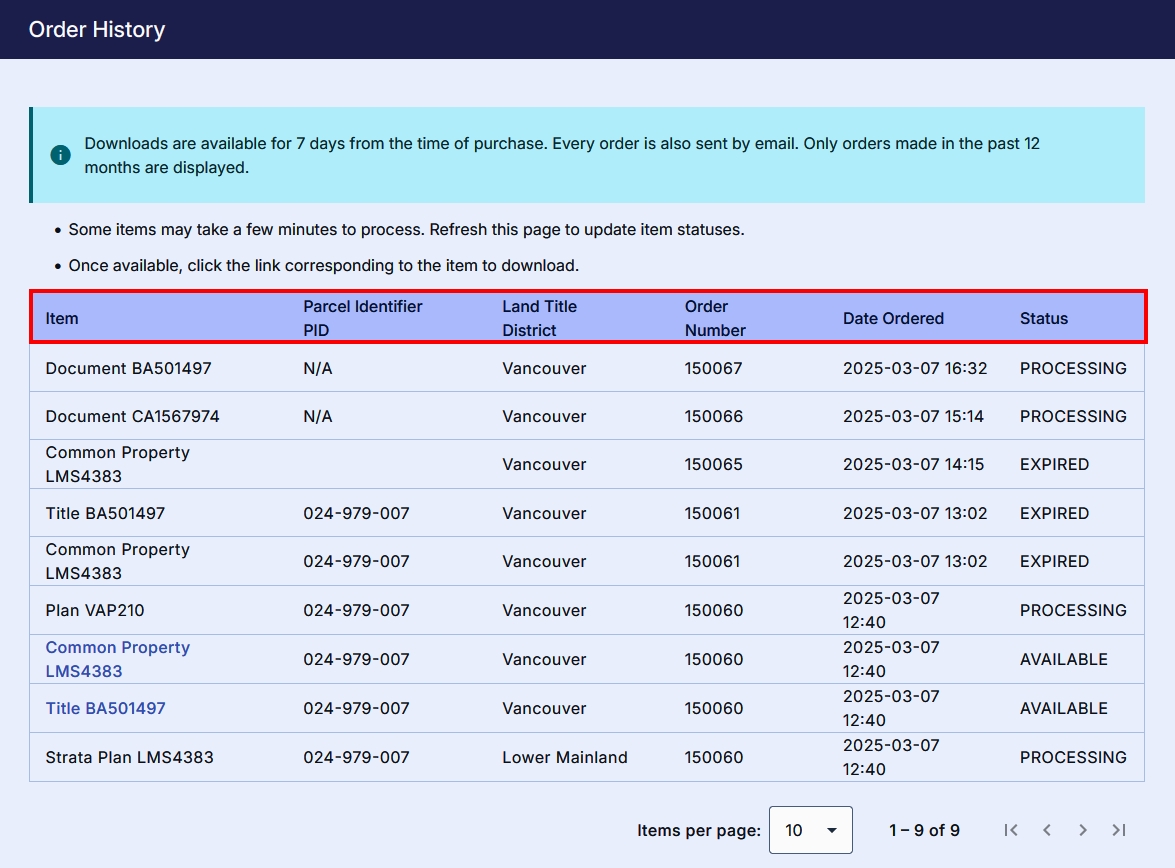Click the Plan VAP210 item
This screenshot has height=868, width=1175.
point(94,610)
